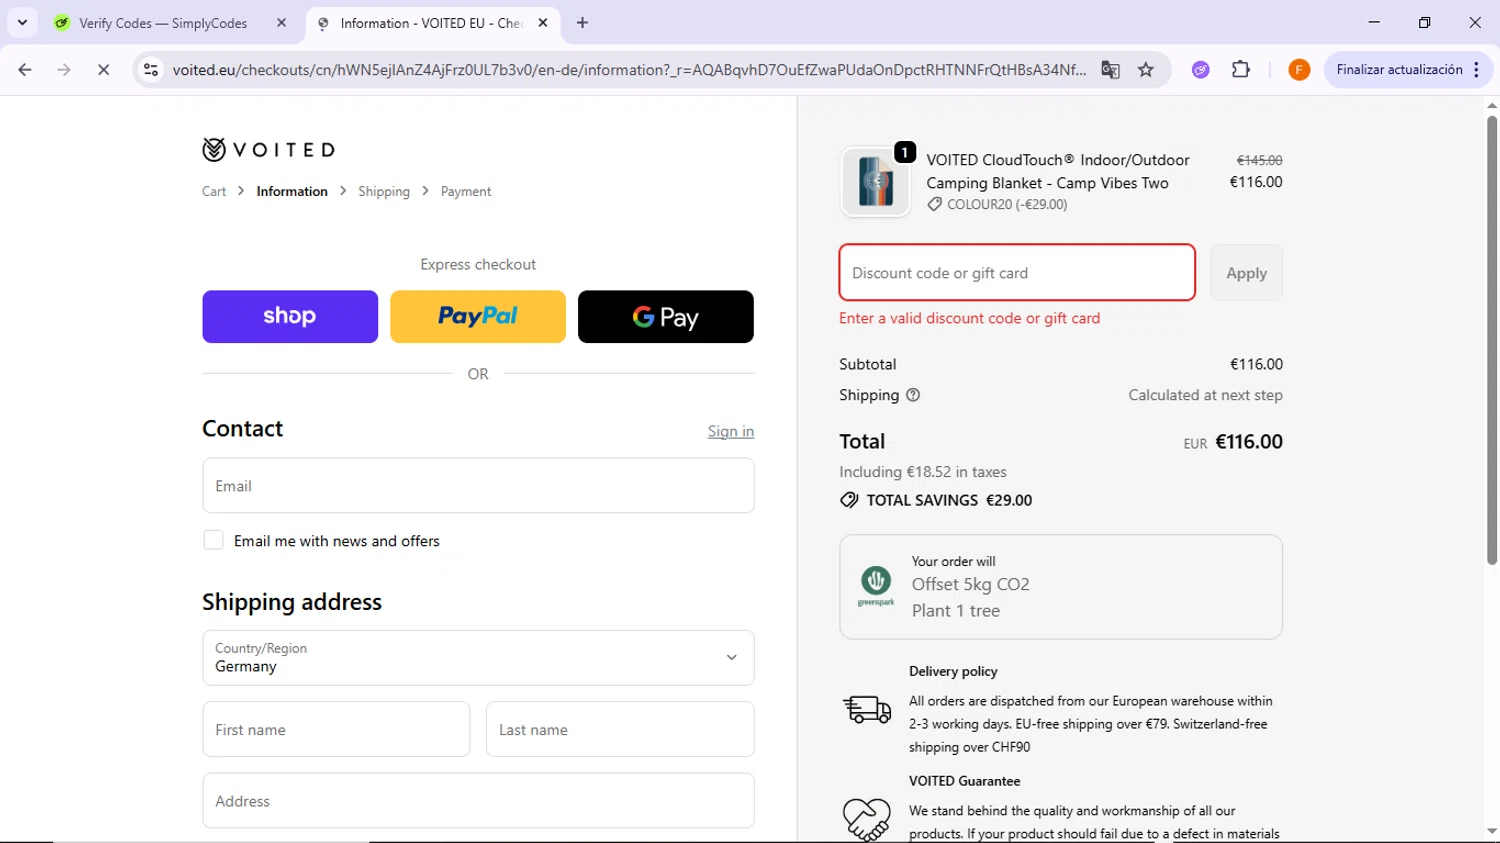Click the shipping help question mark icon

(x=913, y=395)
